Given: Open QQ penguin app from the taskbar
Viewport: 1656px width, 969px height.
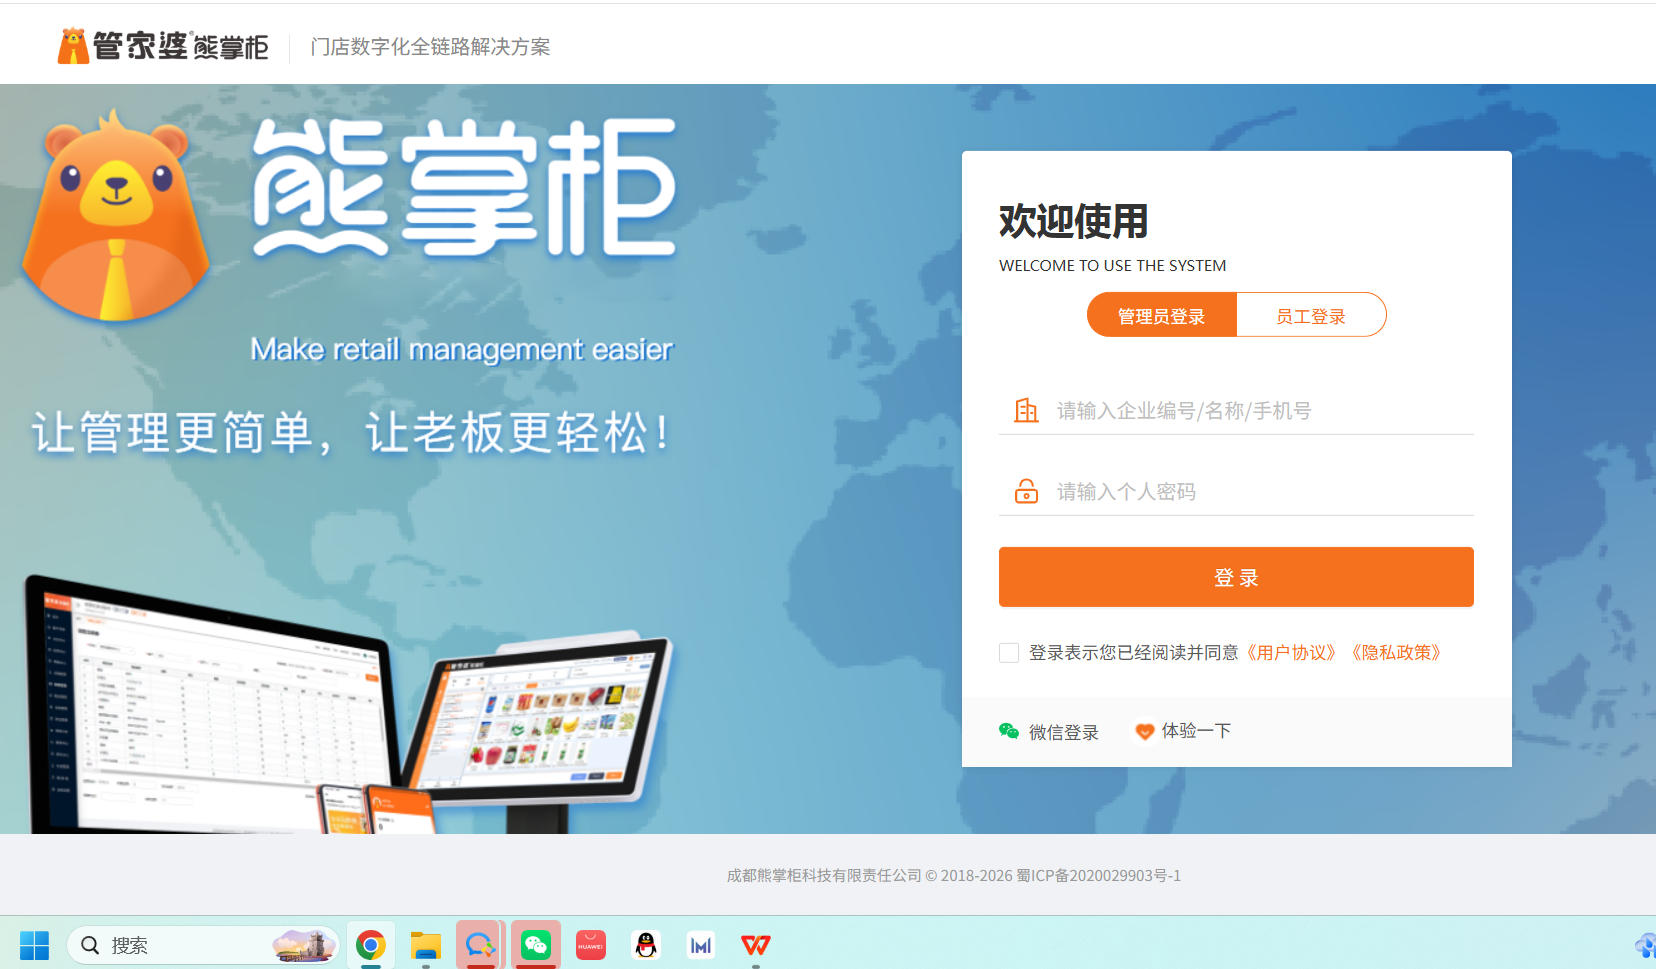Looking at the screenshot, I should click(x=646, y=945).
